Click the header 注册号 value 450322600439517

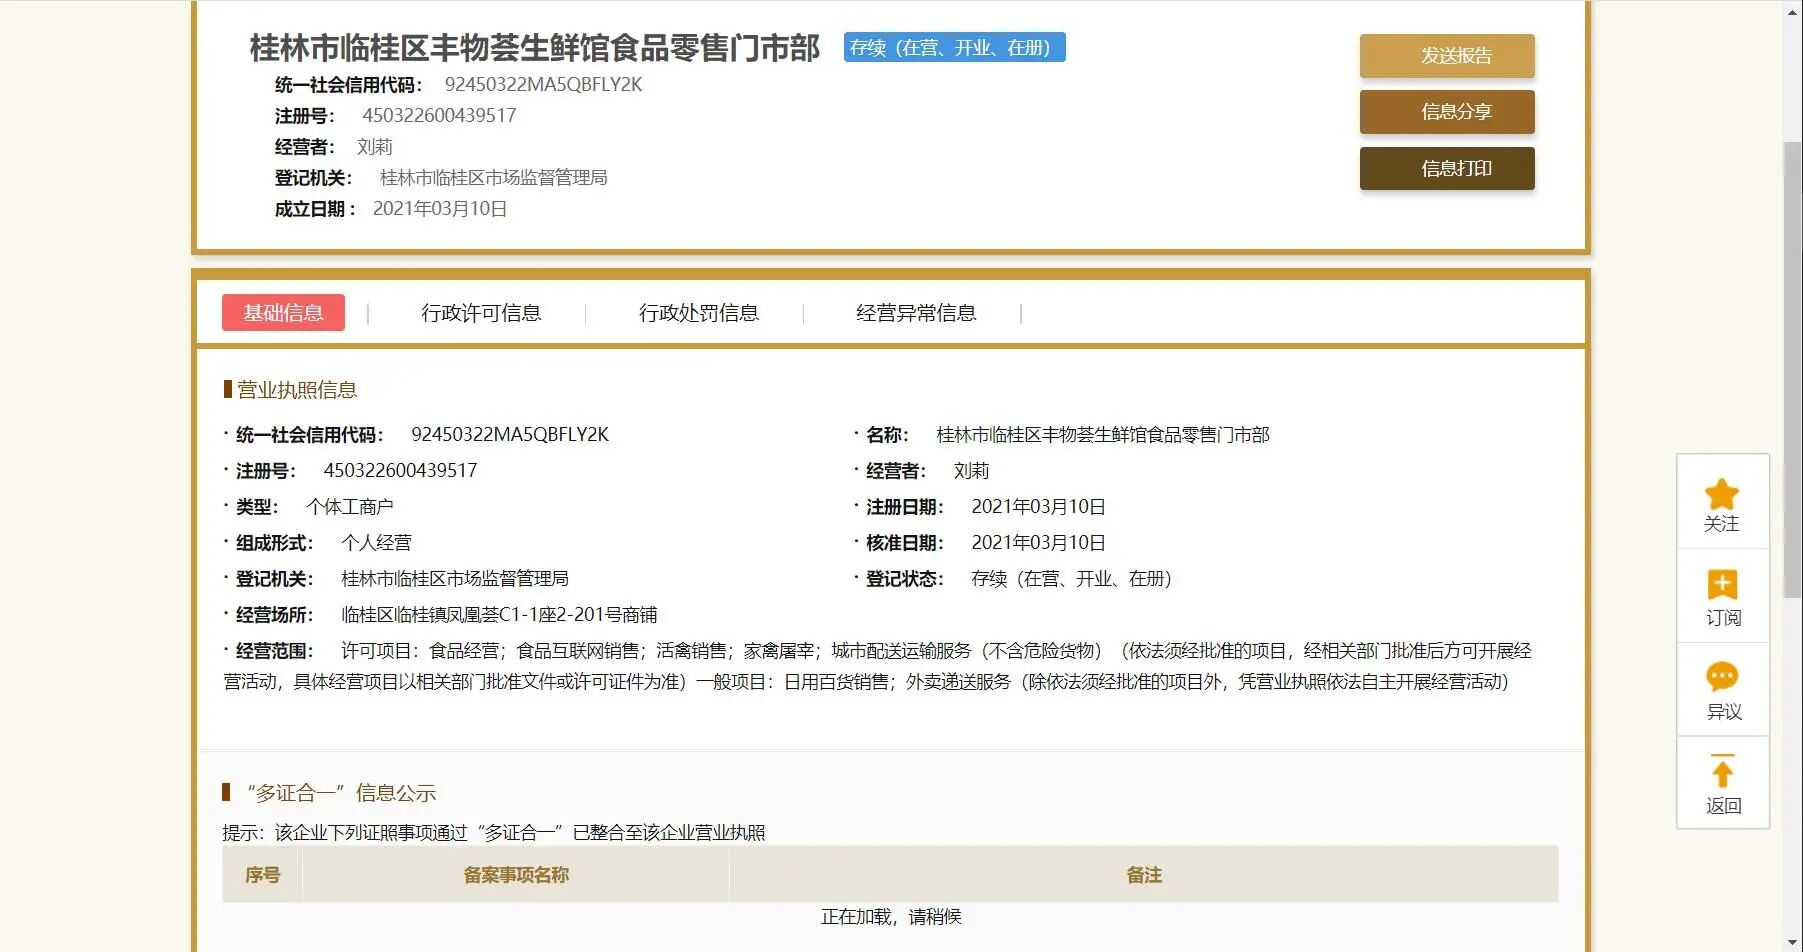tap(439, 116)
